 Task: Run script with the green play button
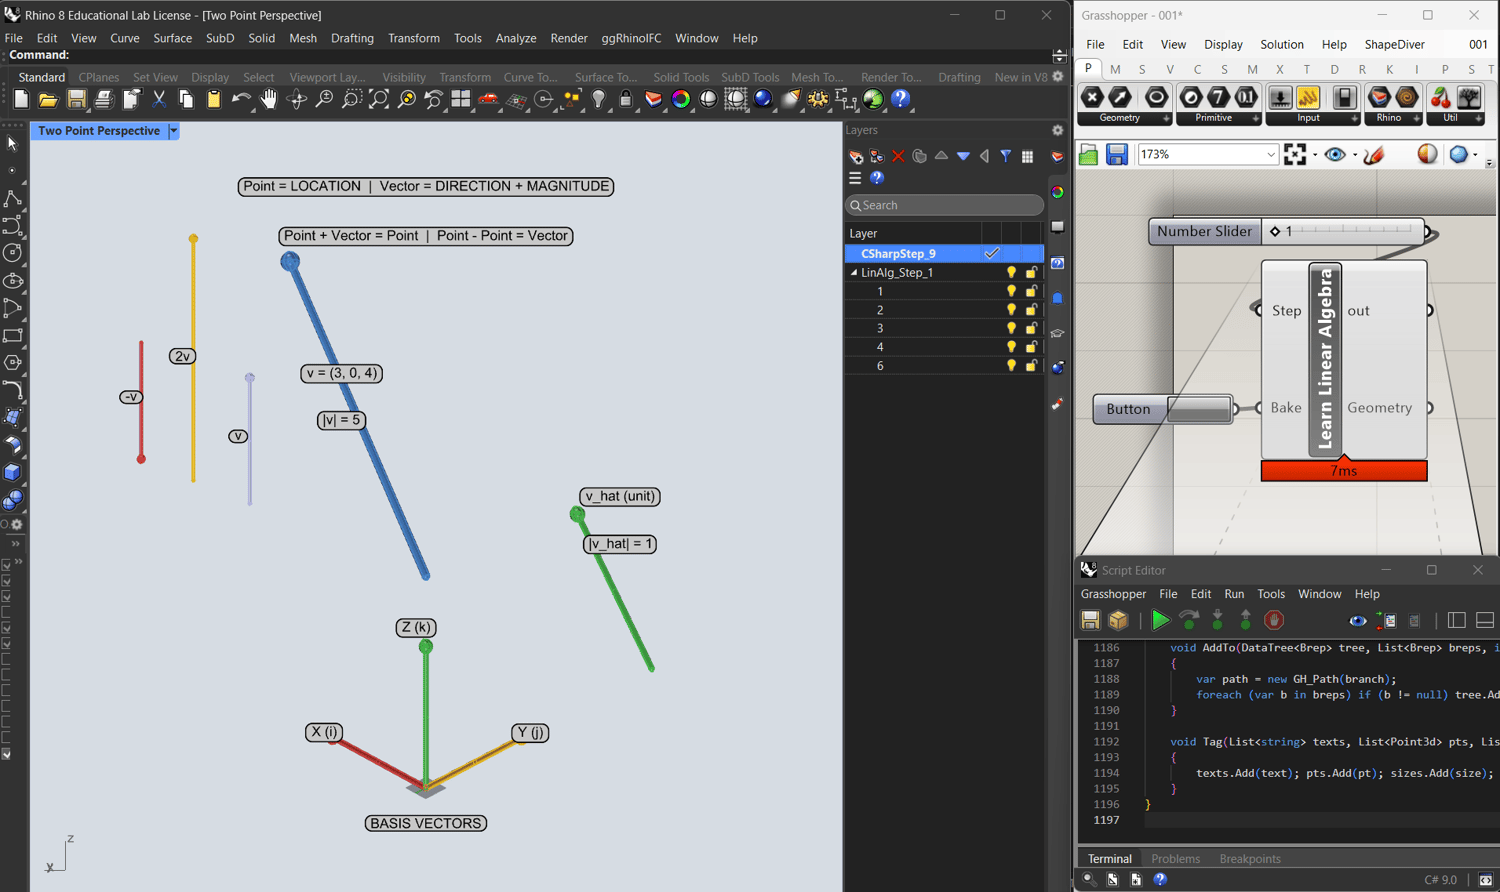1160,621
